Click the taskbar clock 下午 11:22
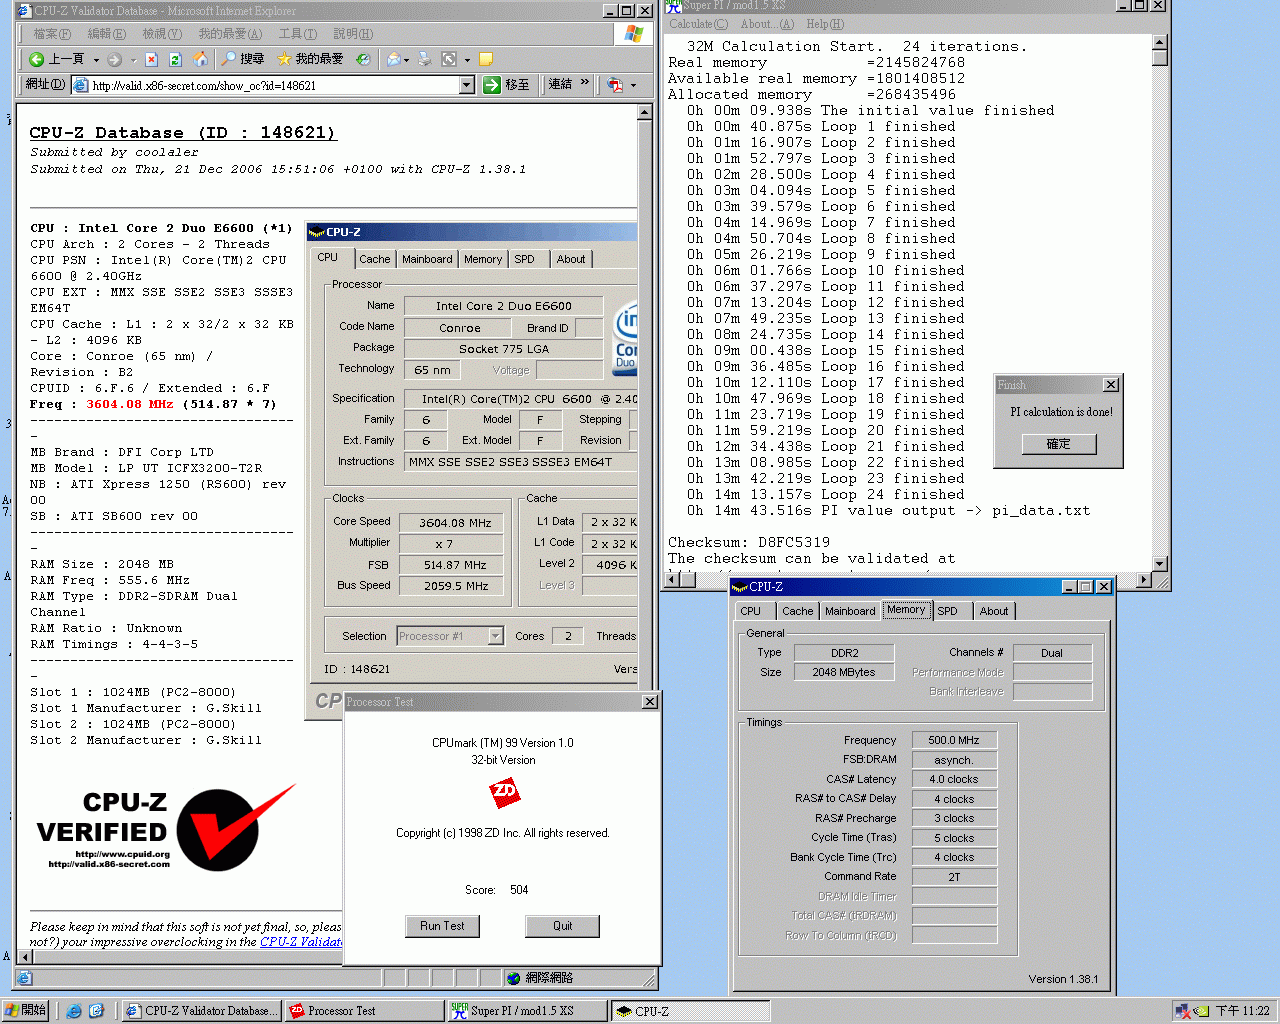 tap(1242, 1011)
